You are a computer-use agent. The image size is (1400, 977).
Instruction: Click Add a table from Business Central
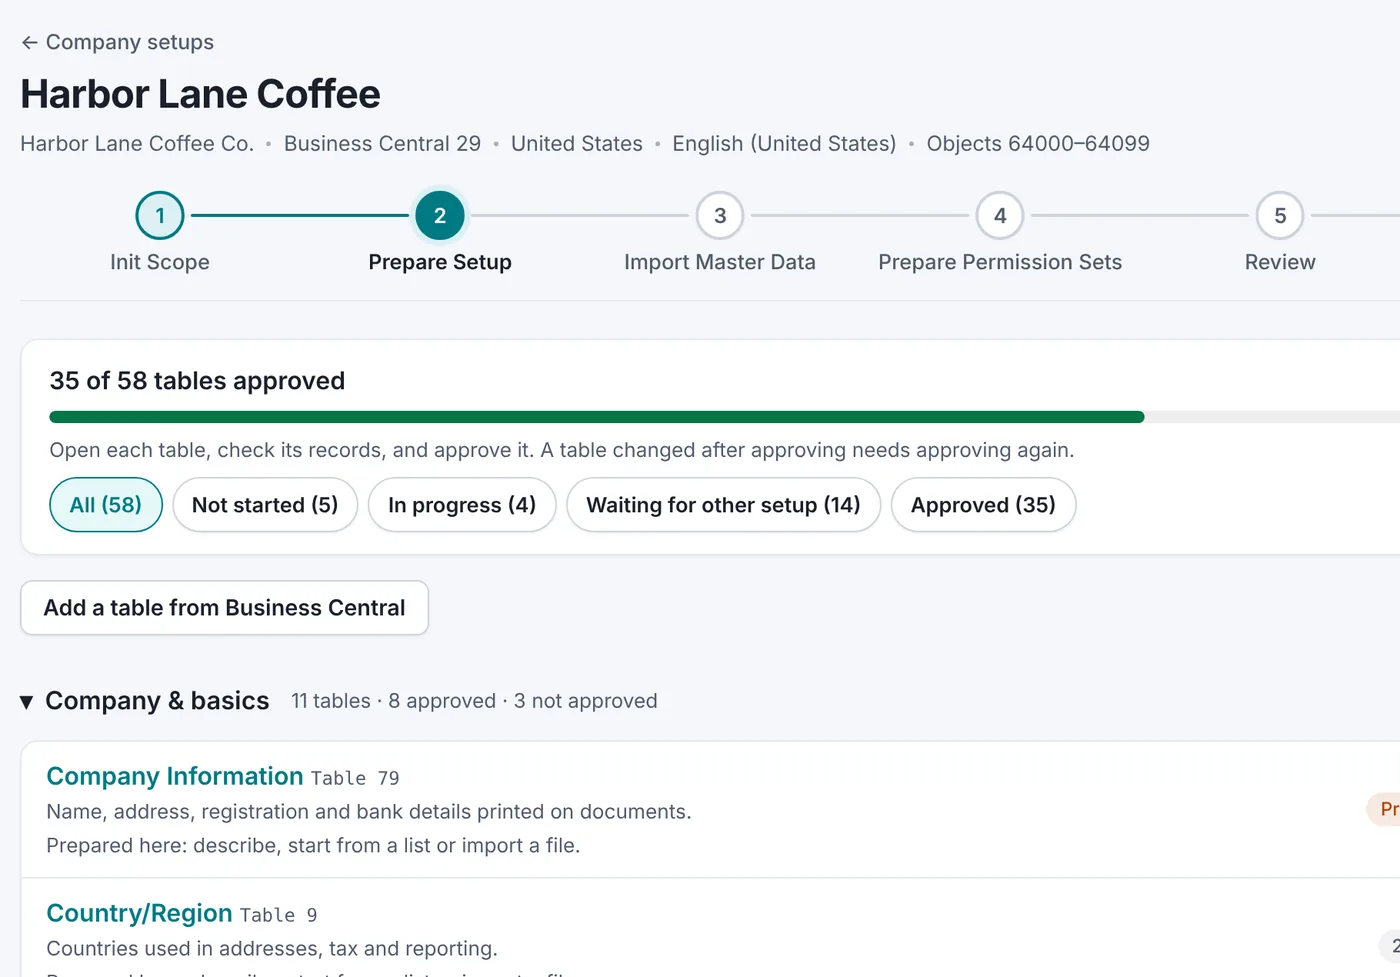(x=225, y=608)
